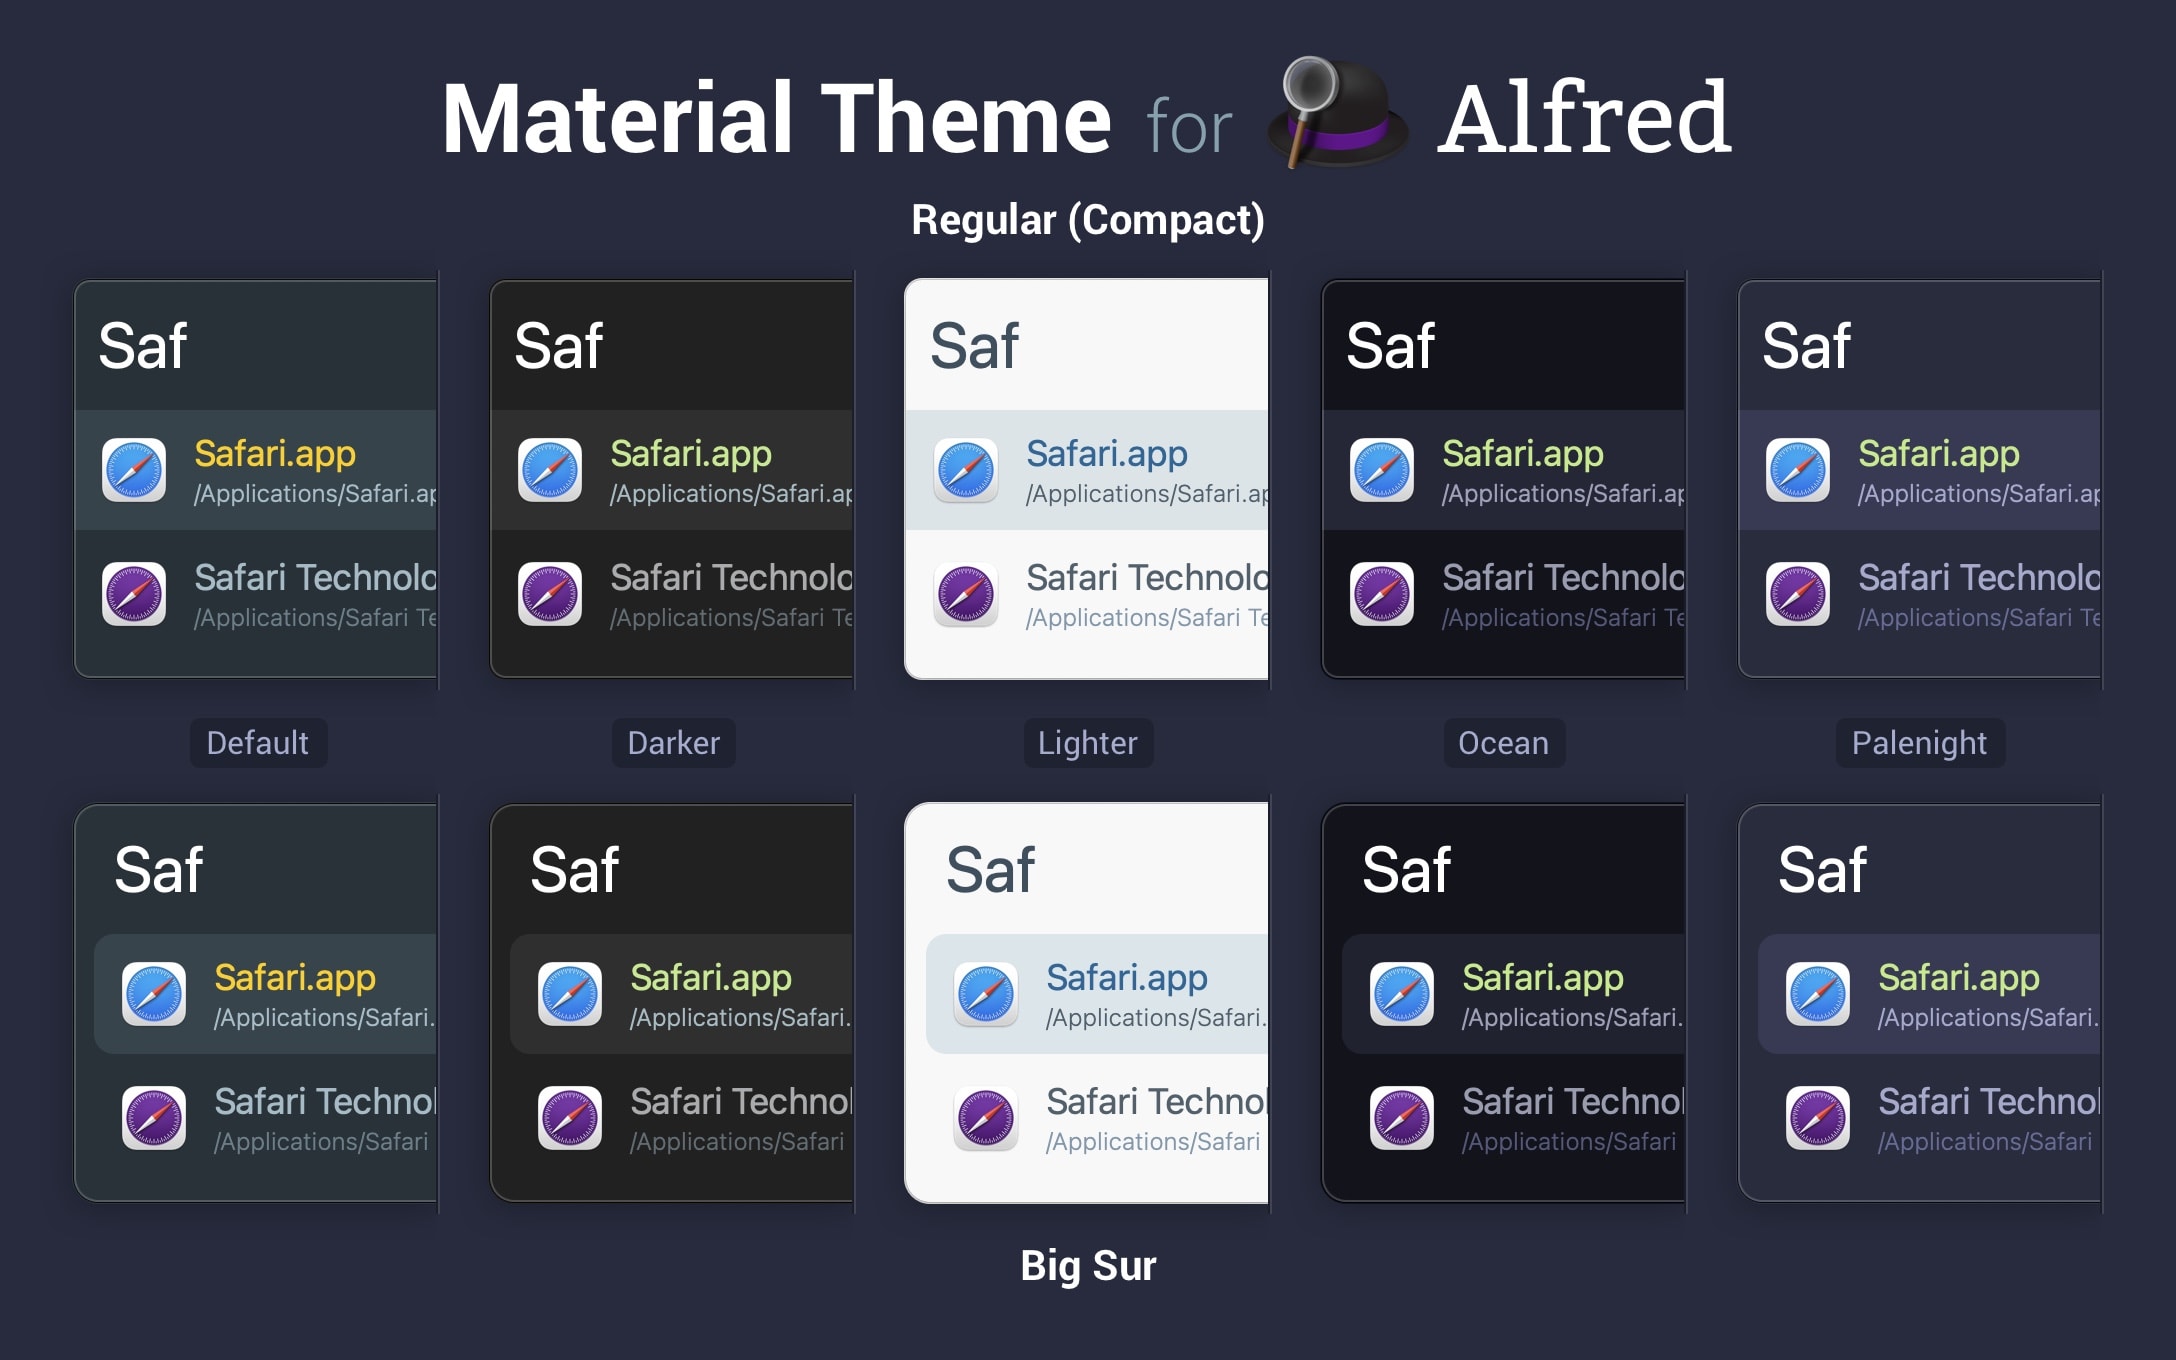Click Safari Technology Preview icon in Palenight Big Sur theme
Screen dimensions: 2176x1360
(x=1818, y=1118)
